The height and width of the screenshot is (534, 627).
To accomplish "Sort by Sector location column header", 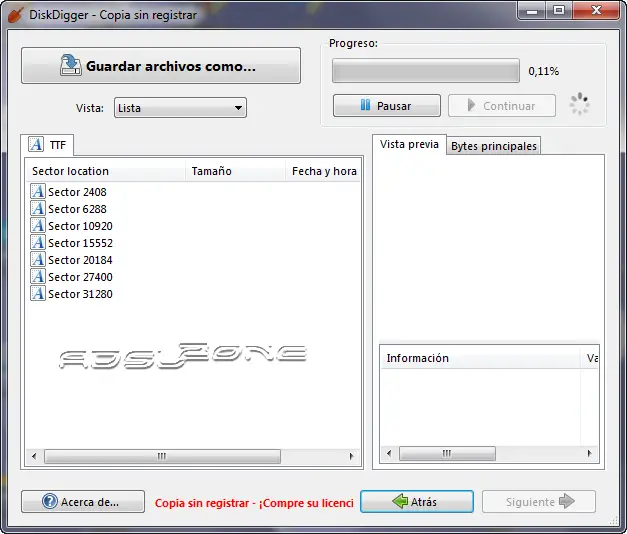I will click(106, 171).
